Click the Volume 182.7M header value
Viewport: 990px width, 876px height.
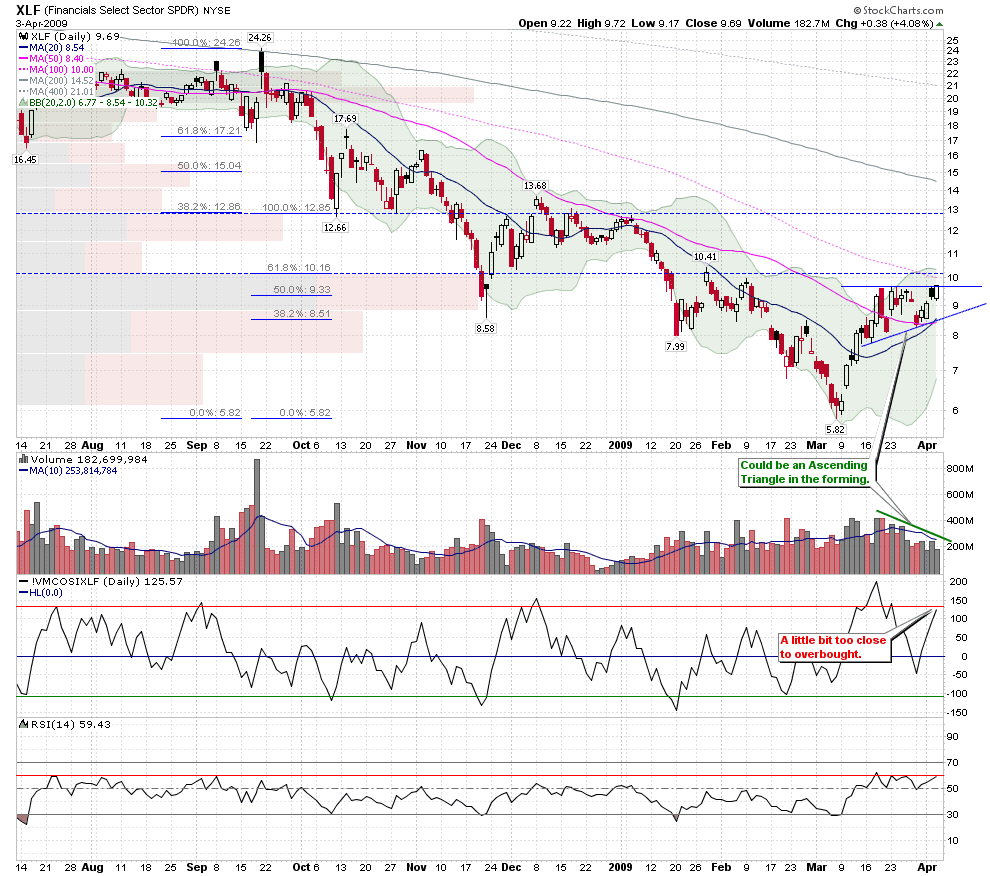pyautogui.click(x=789, y=23)
